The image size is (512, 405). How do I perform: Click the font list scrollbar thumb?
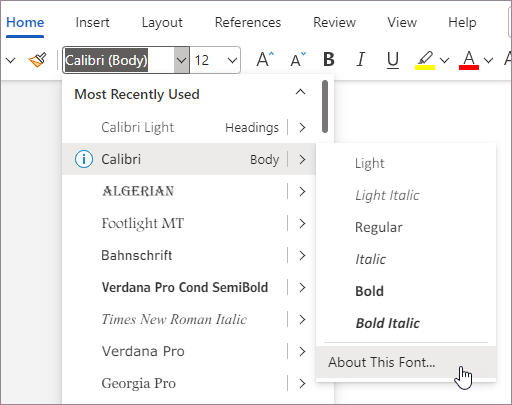[x=325, y=107]
